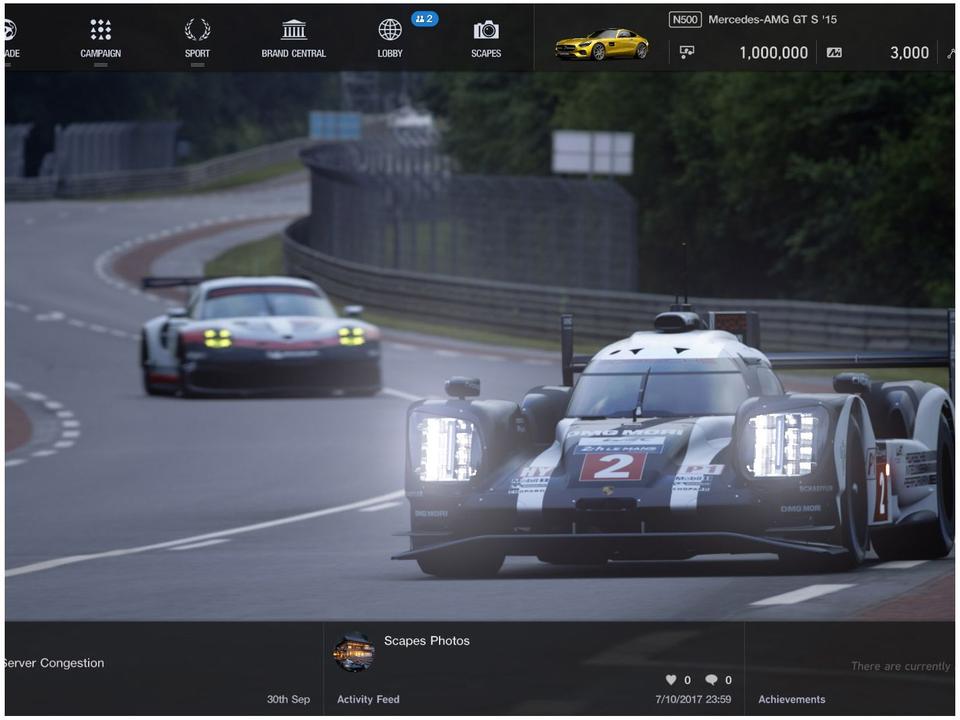Open the Achievements tab
The width and height of the screenshot is (960, 720).
(x=792, y=699)
